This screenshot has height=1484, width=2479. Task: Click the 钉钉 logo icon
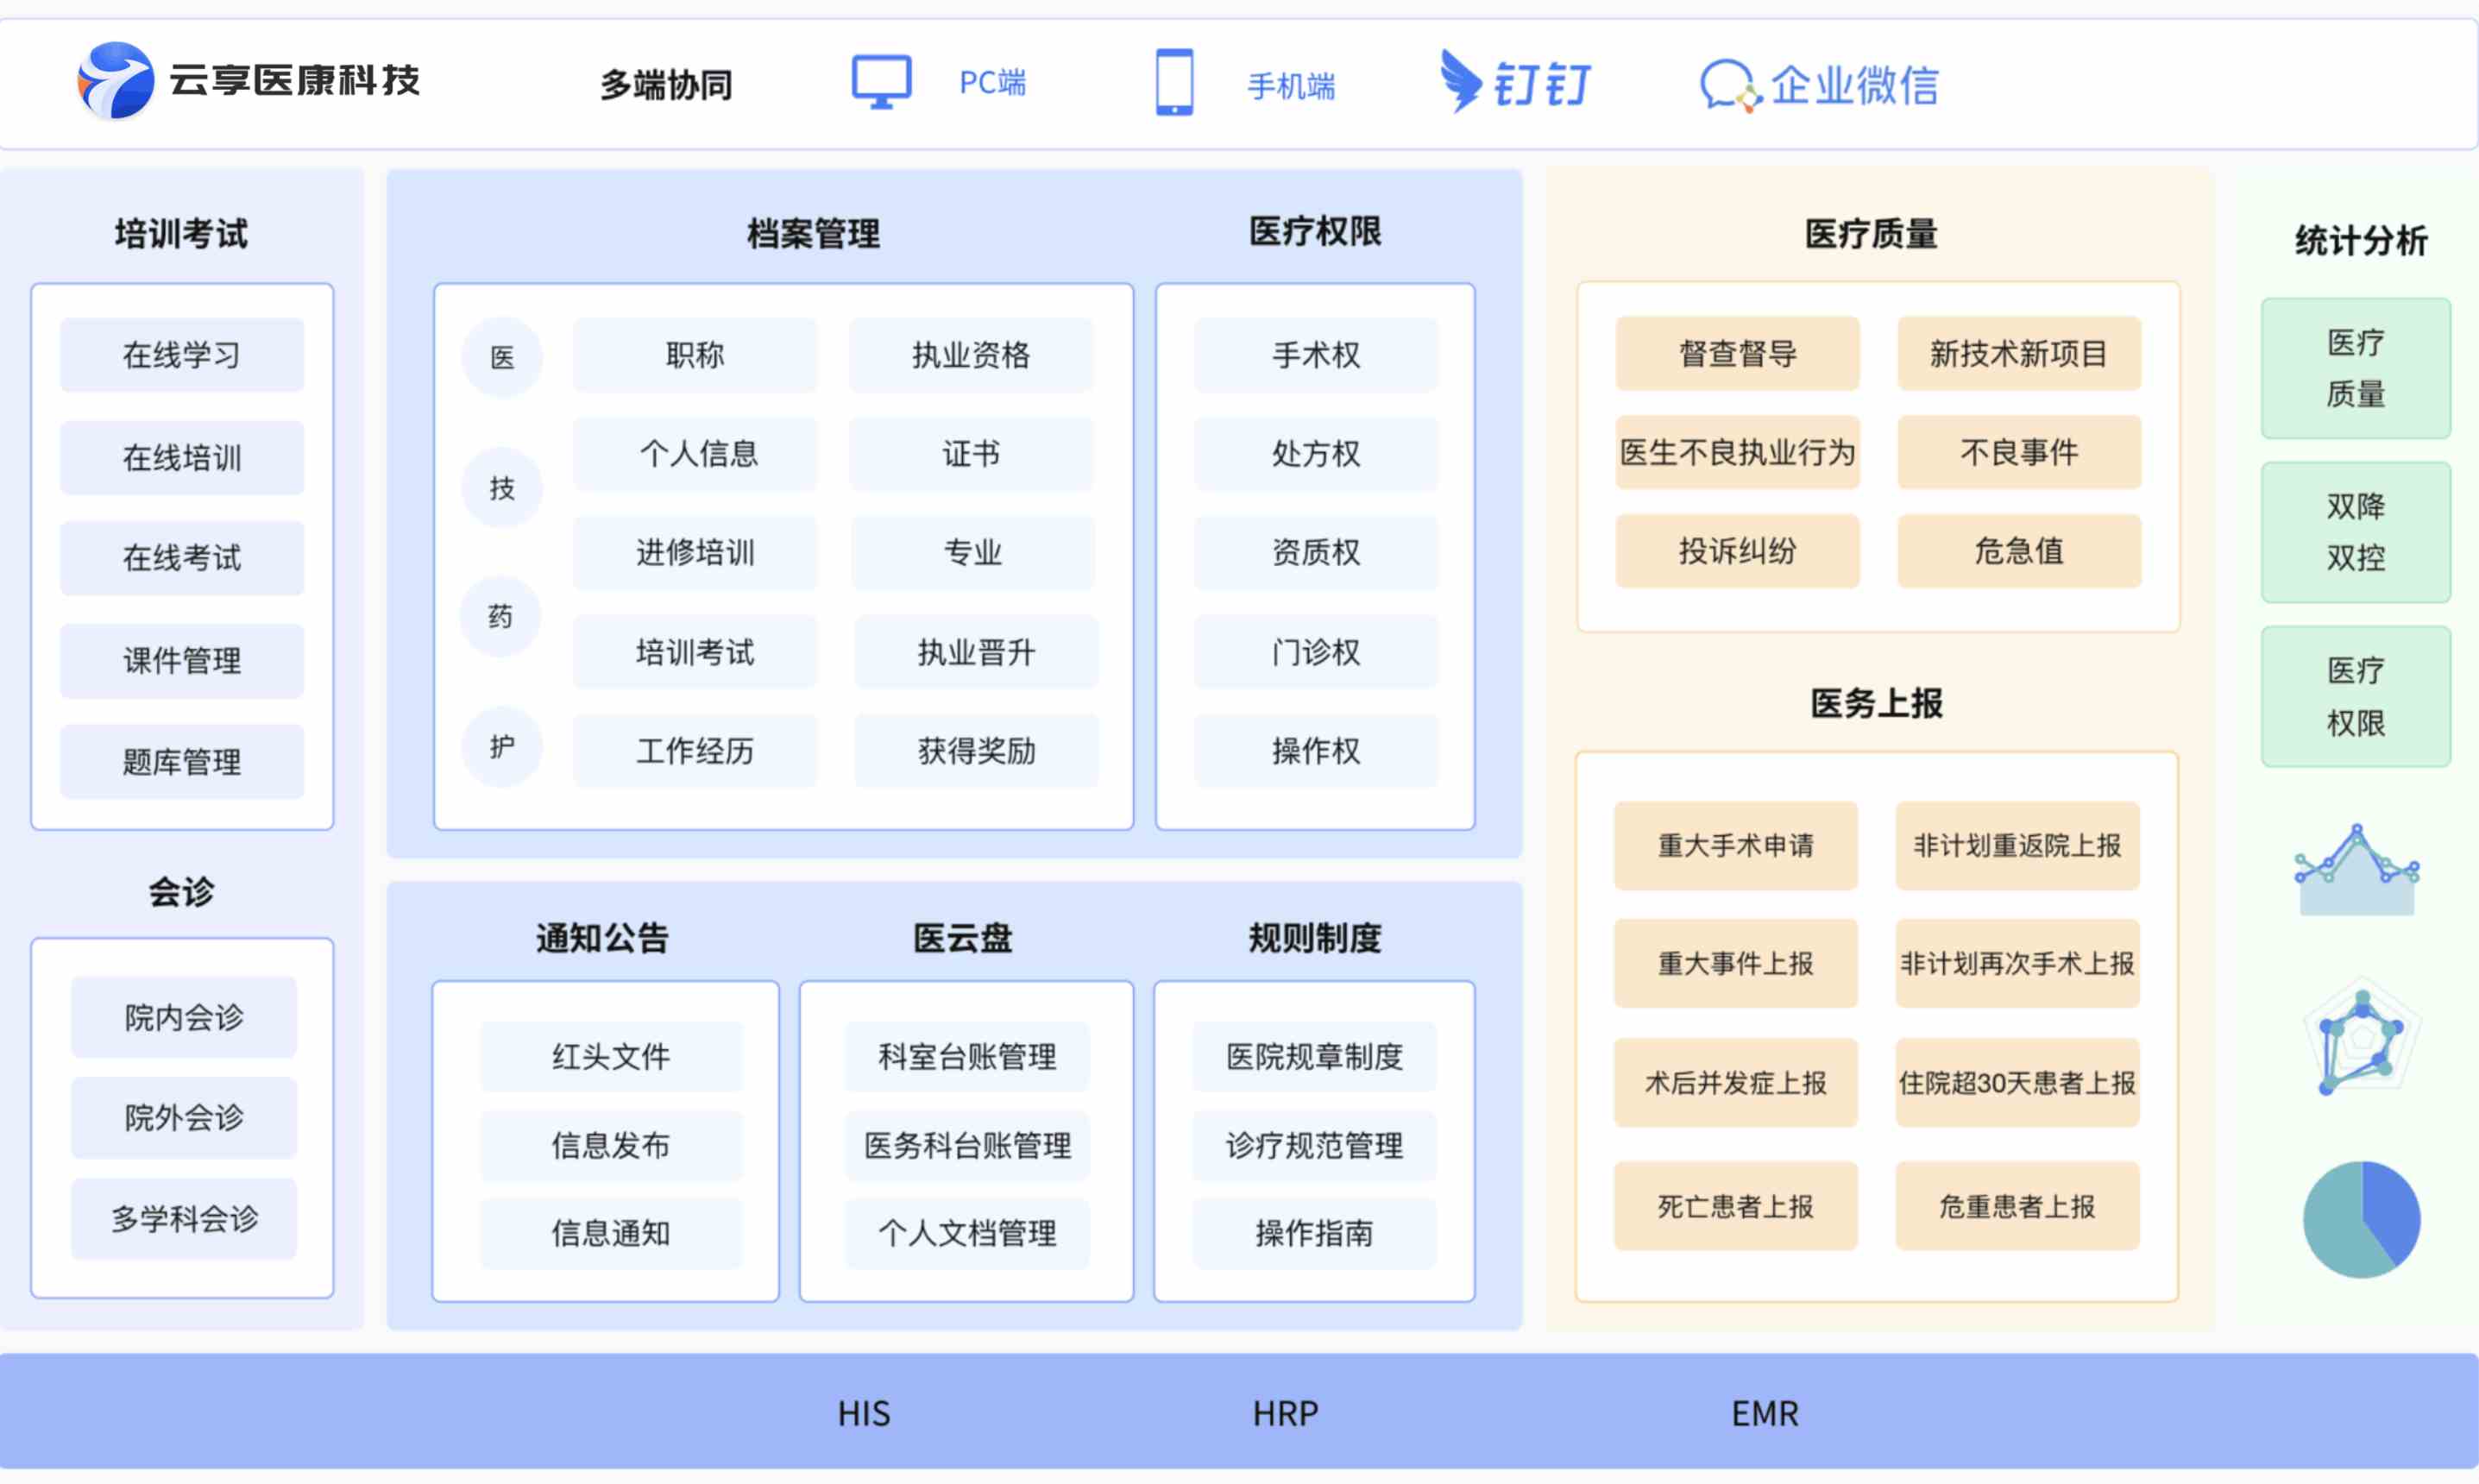(x=1460, y=81)
